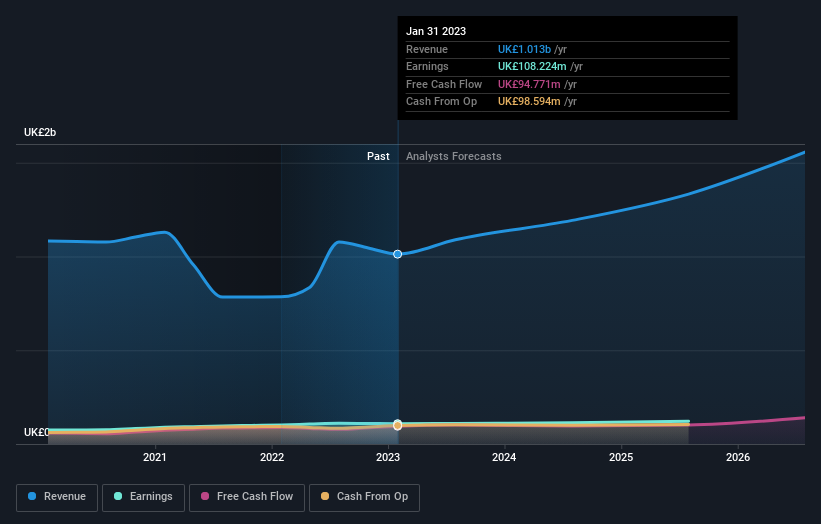The image size is (821, 524).
Task: Click the UK£0 y-axis label
Action: point(36,432)
